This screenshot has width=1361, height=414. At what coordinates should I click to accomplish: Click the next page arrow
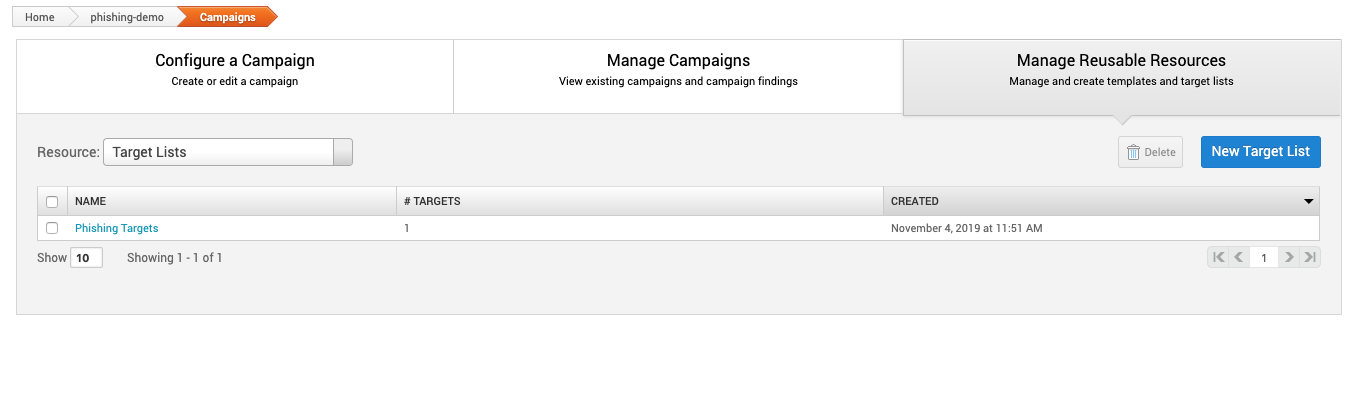pyautogui.click(x=1290, y=258)
